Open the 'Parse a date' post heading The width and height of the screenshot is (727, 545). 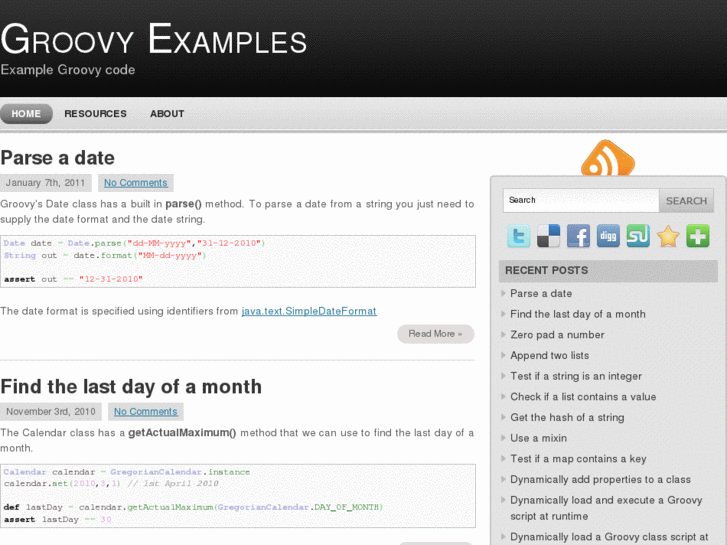point(57,158)
